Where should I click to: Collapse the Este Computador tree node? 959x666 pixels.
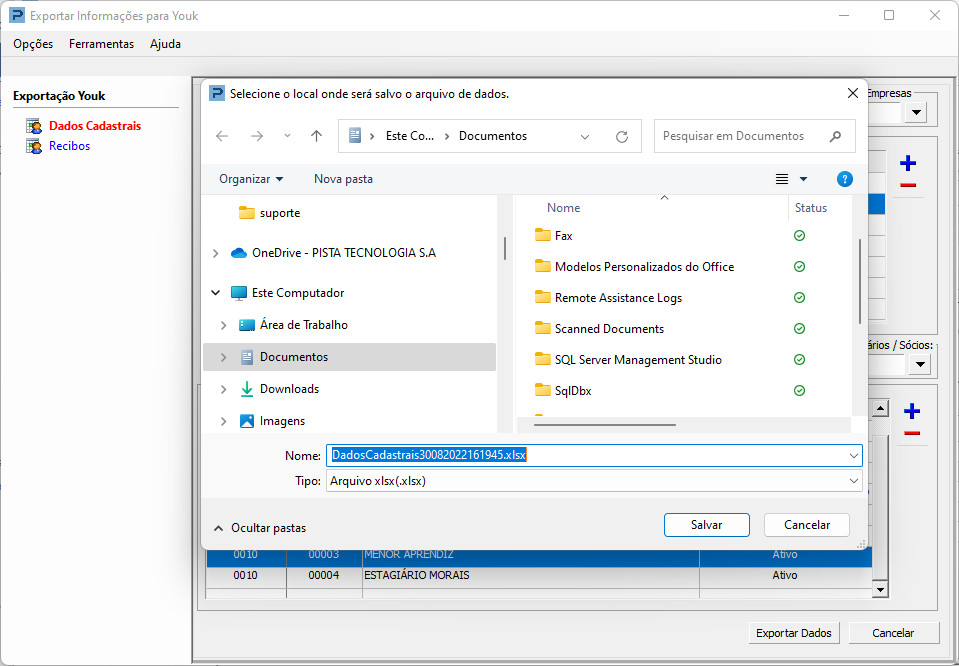click(216, 294)
